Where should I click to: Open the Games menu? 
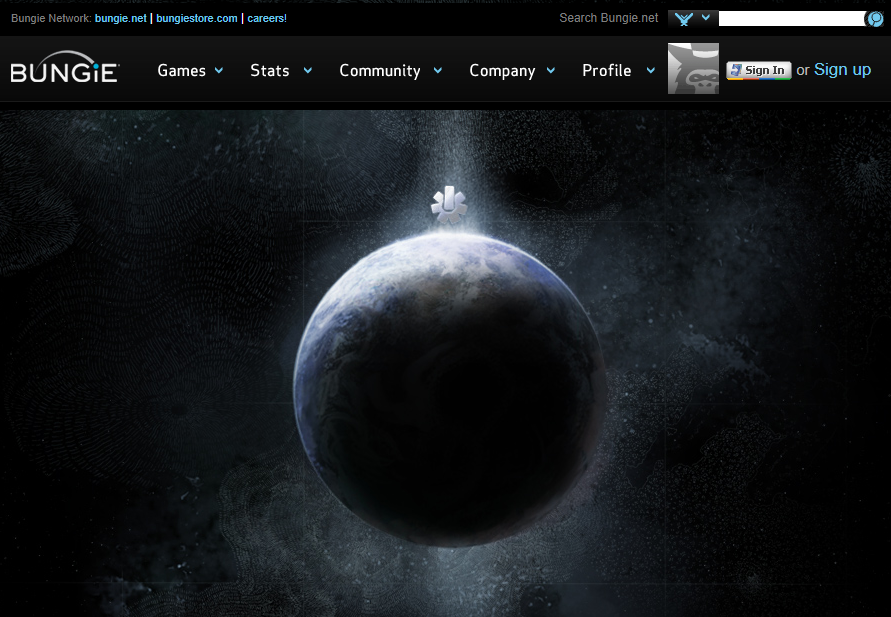point(182,70)
